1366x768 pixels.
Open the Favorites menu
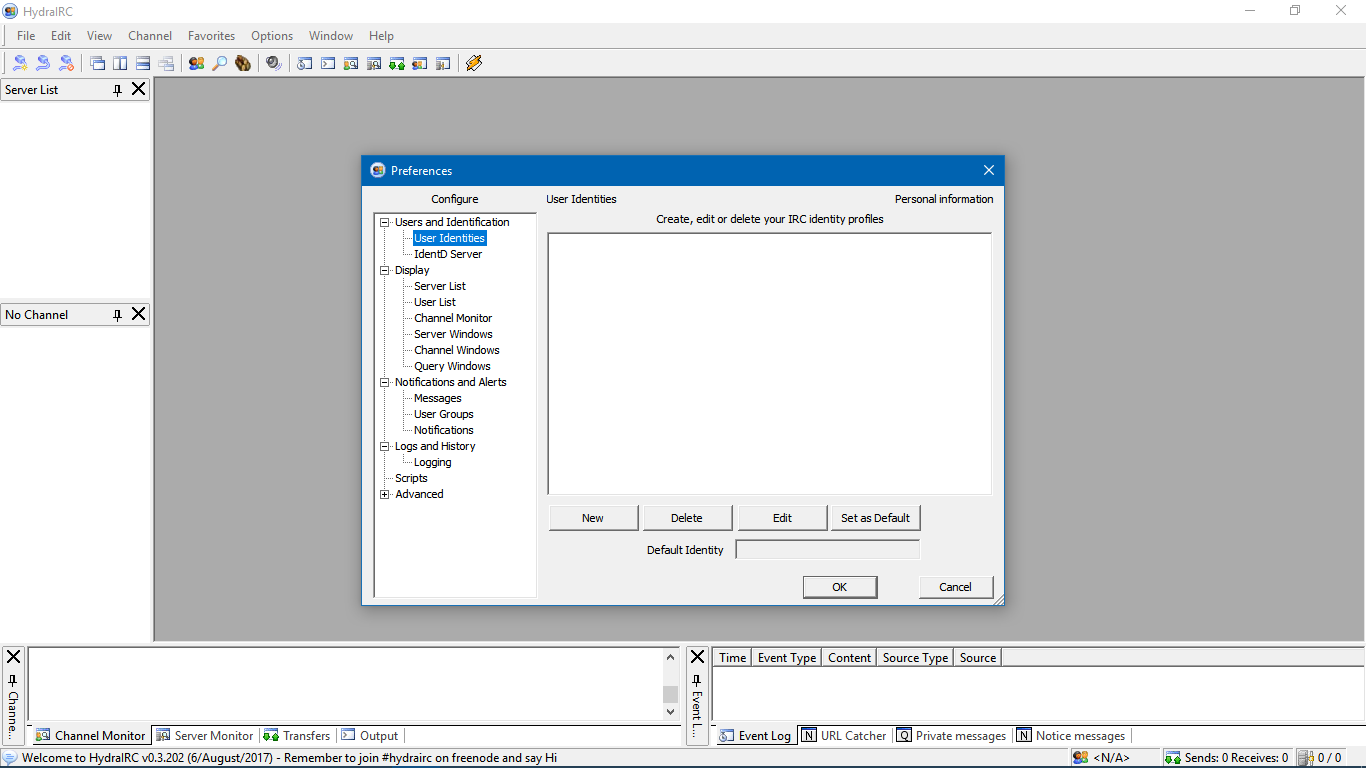[211, 36]
